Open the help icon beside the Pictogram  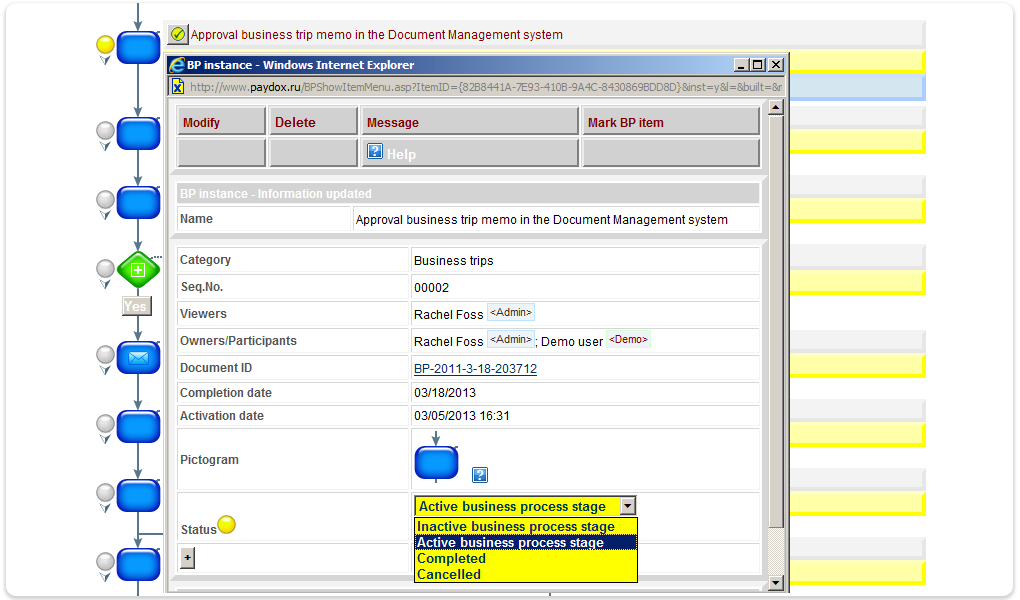(479, 475)
